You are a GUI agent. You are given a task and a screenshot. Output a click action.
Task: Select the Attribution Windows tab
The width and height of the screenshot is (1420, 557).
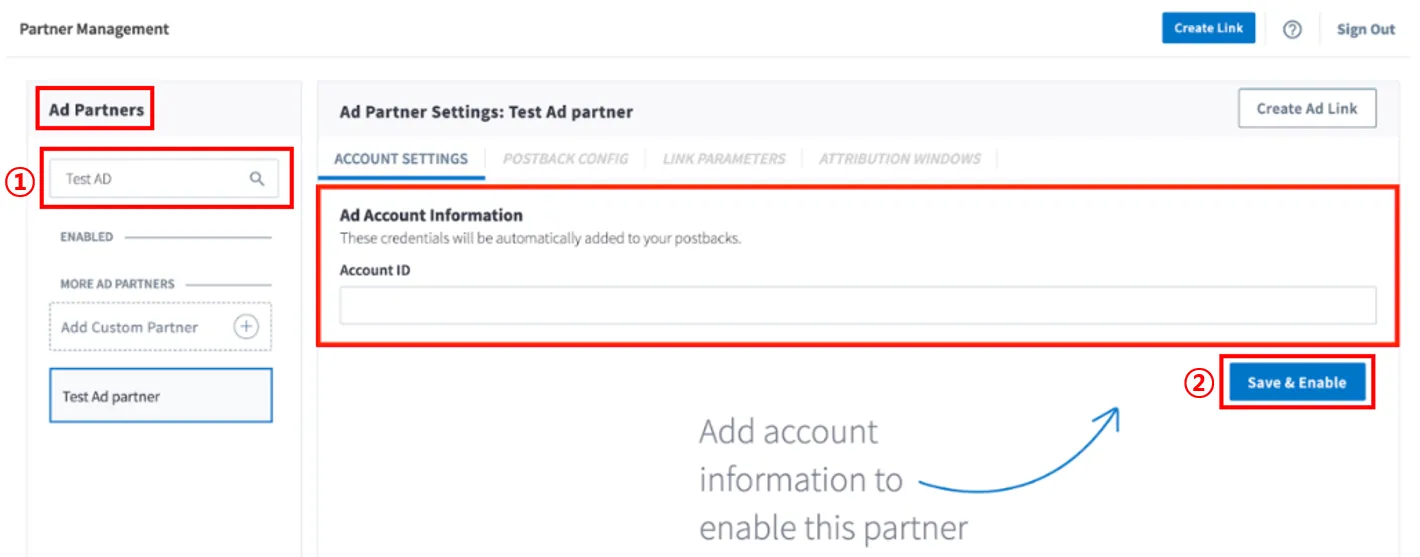pyautogui.click(x=900, y=158)
